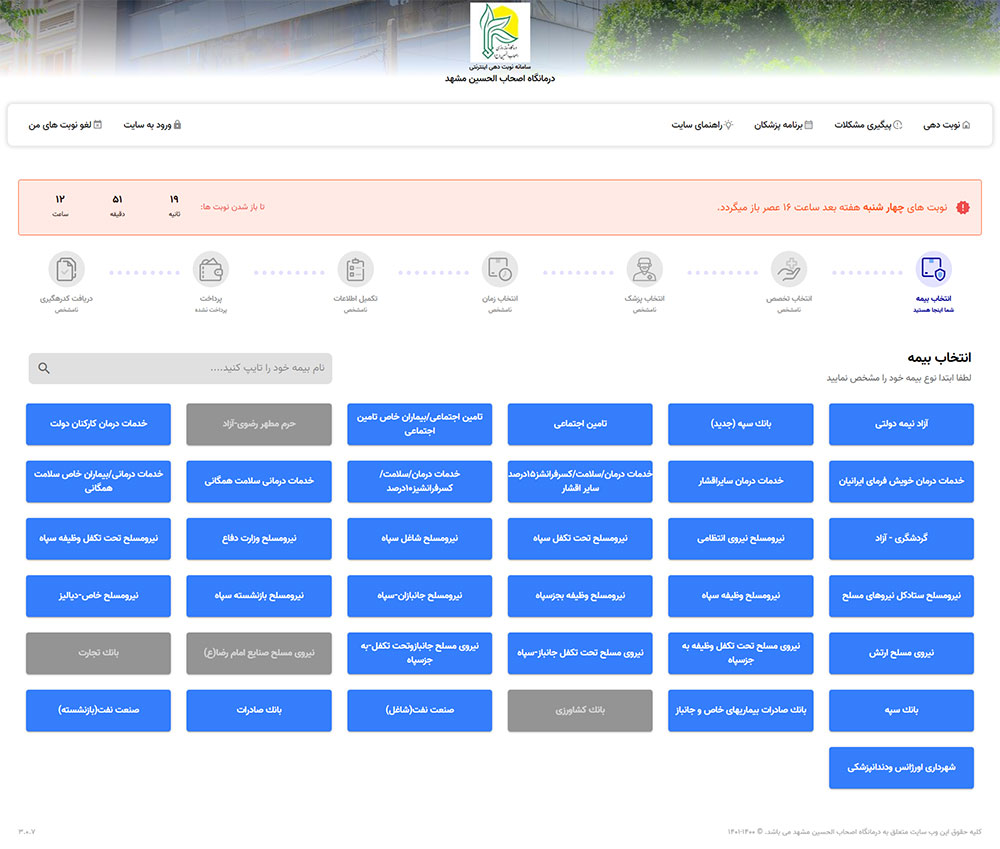1000x849 pixels.
Task: Select the انتخاب تخصص step icon
Action: click(x=789, y=269)
